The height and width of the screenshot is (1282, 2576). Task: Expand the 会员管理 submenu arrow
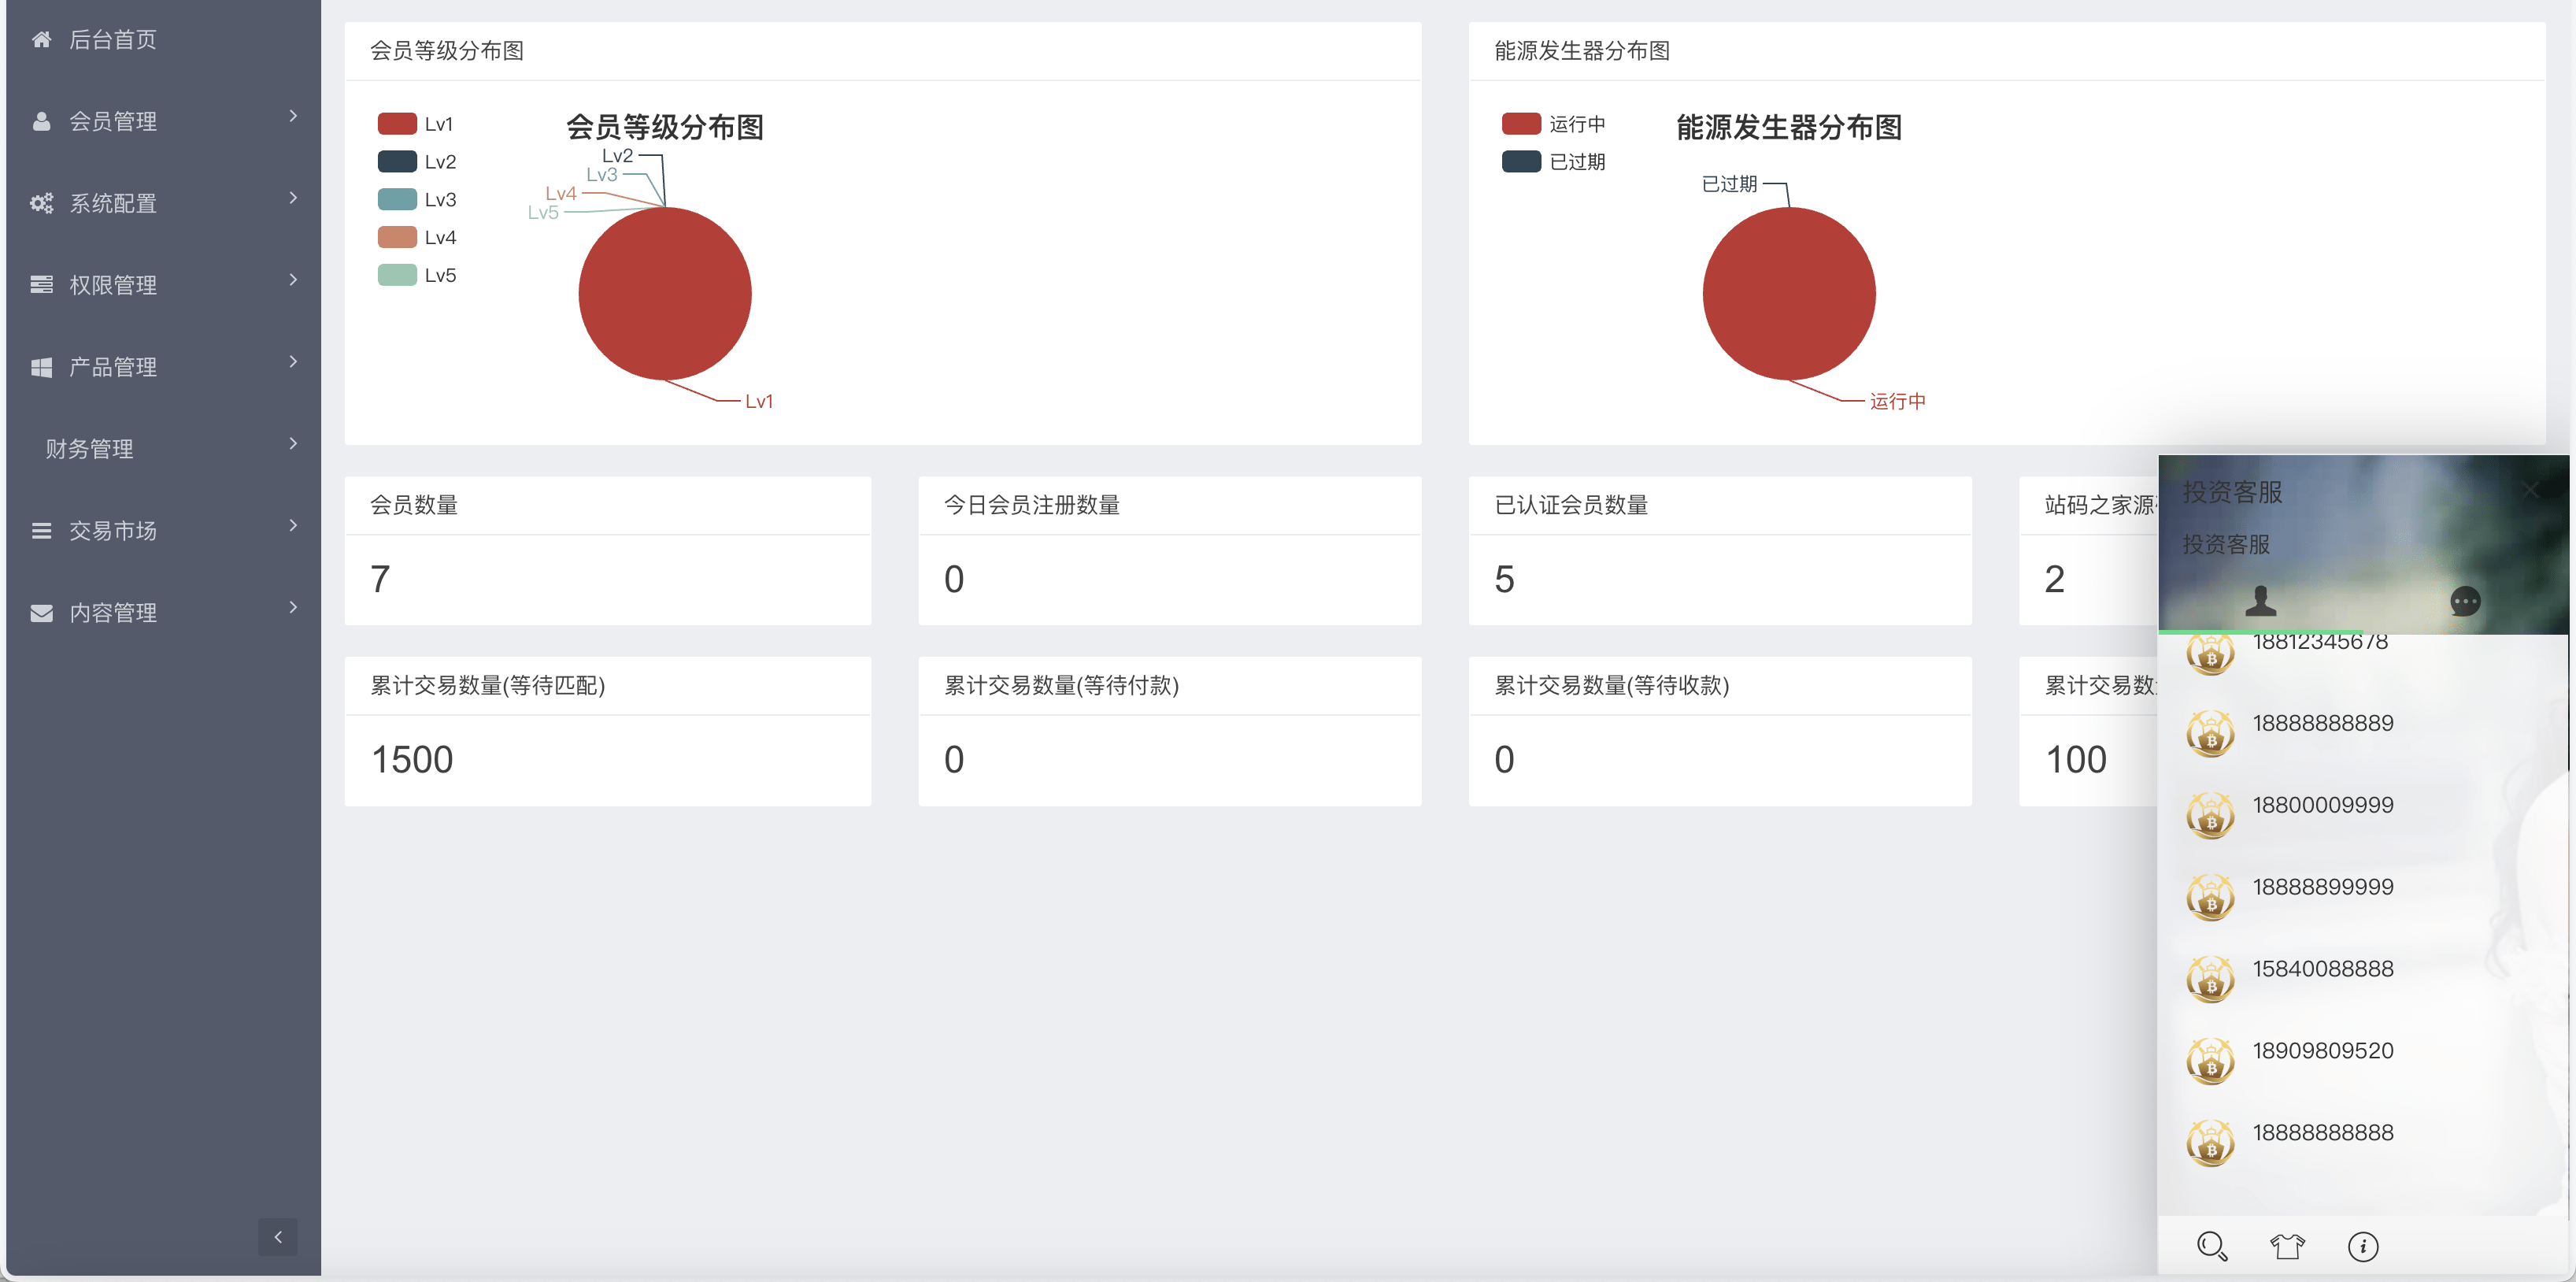tap(293, 116)
